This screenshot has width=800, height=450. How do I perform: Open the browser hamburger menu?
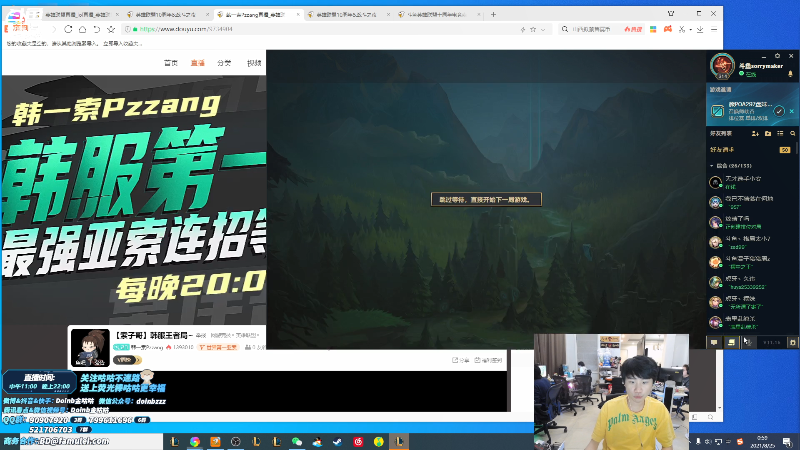714,30
